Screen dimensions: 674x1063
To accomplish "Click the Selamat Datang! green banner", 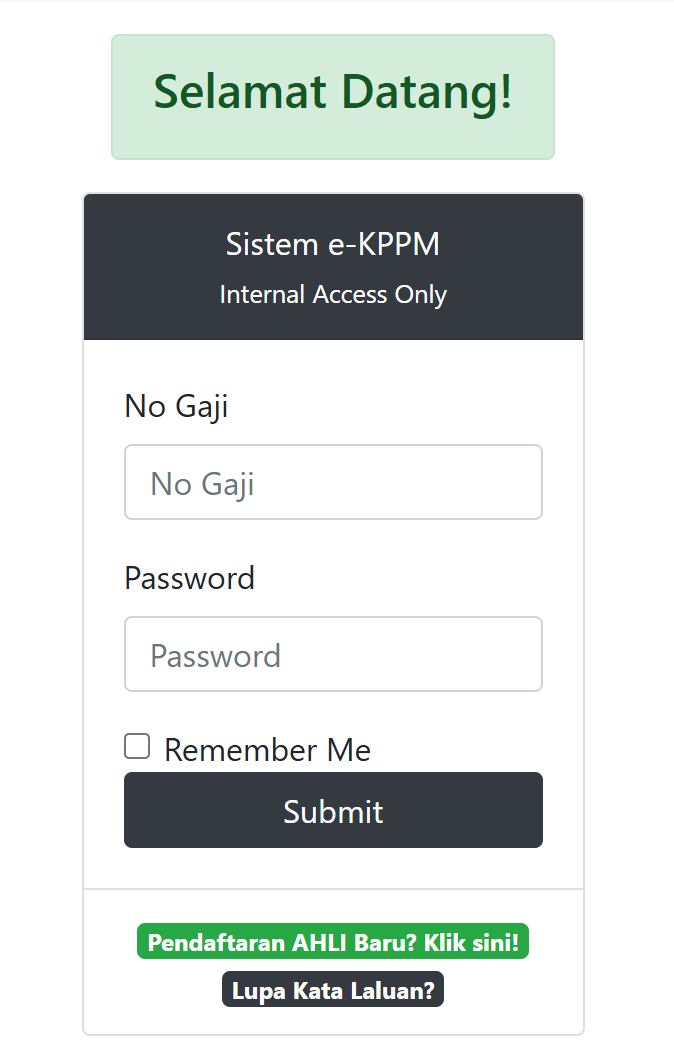I will (x=333, y=97).
